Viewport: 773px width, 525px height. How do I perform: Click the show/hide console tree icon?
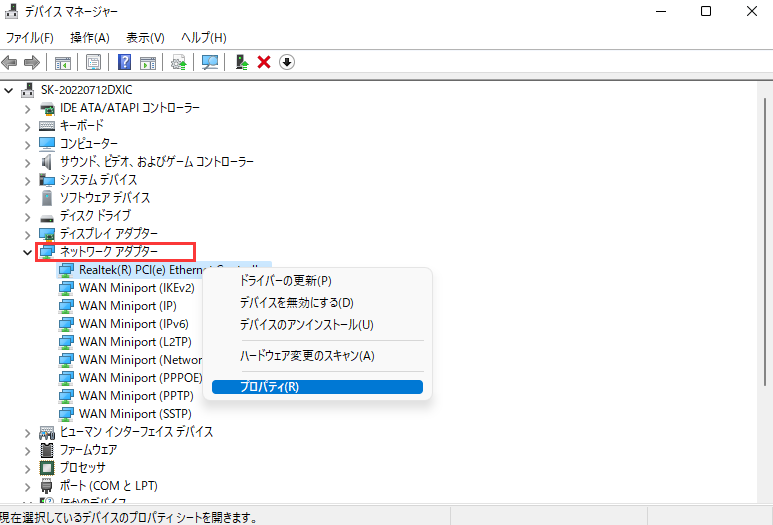[x=63, y=63]
